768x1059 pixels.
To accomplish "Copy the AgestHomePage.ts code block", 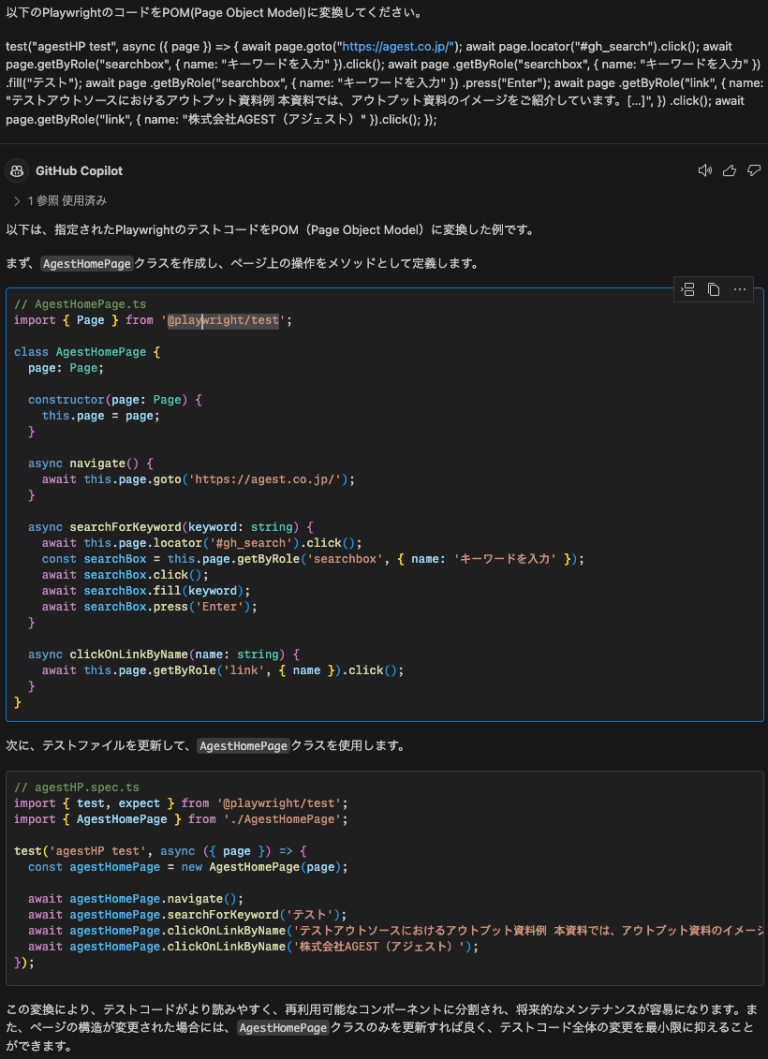I will [x=713, y=289].
